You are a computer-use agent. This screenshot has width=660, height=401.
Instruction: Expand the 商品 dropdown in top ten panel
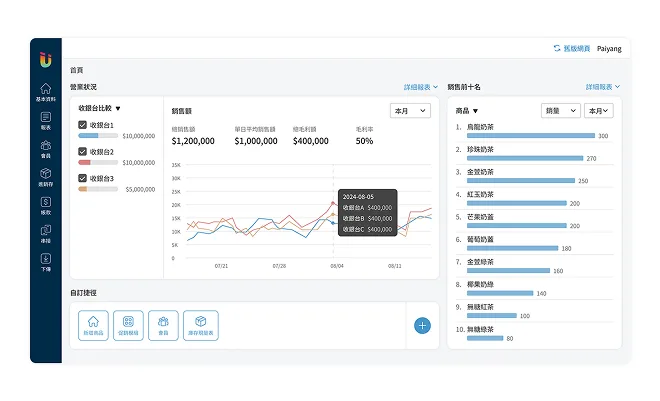pos(467,111)
